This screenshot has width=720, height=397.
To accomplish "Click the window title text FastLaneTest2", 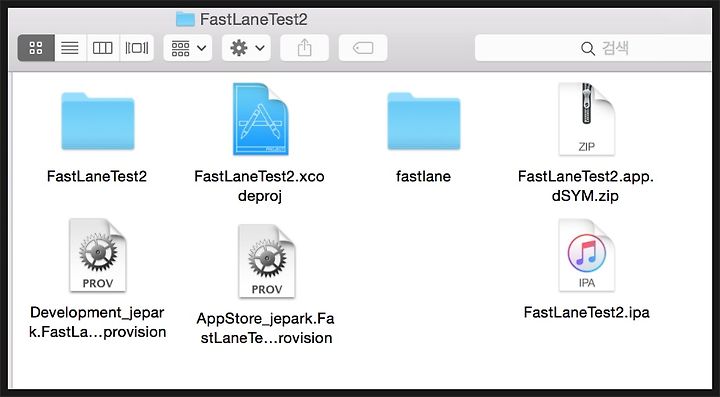I will click(x=253, y=19).
